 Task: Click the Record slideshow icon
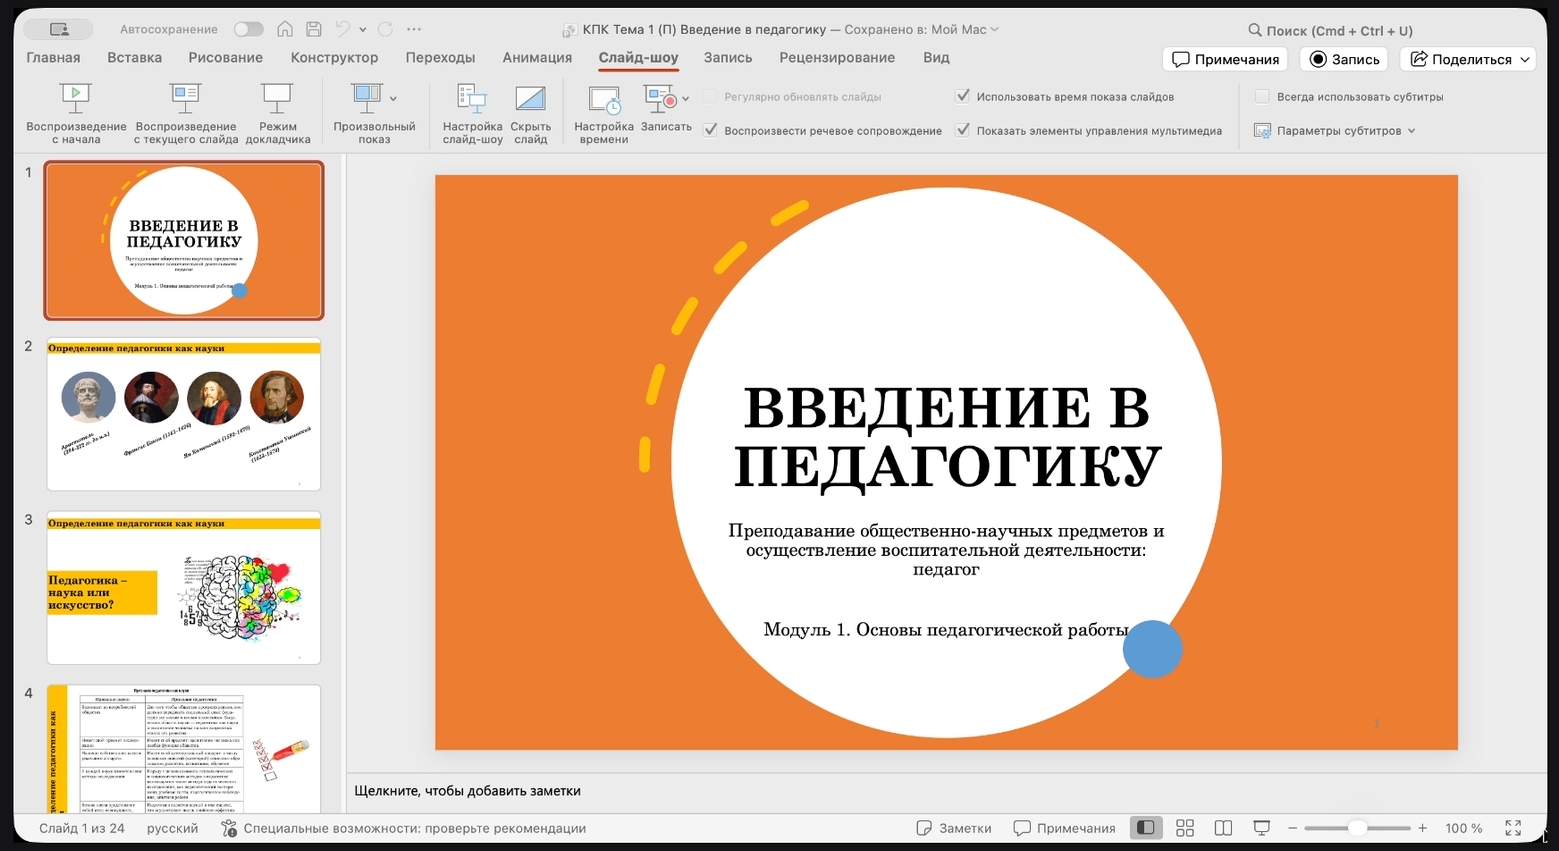click(x=661, y=98)
